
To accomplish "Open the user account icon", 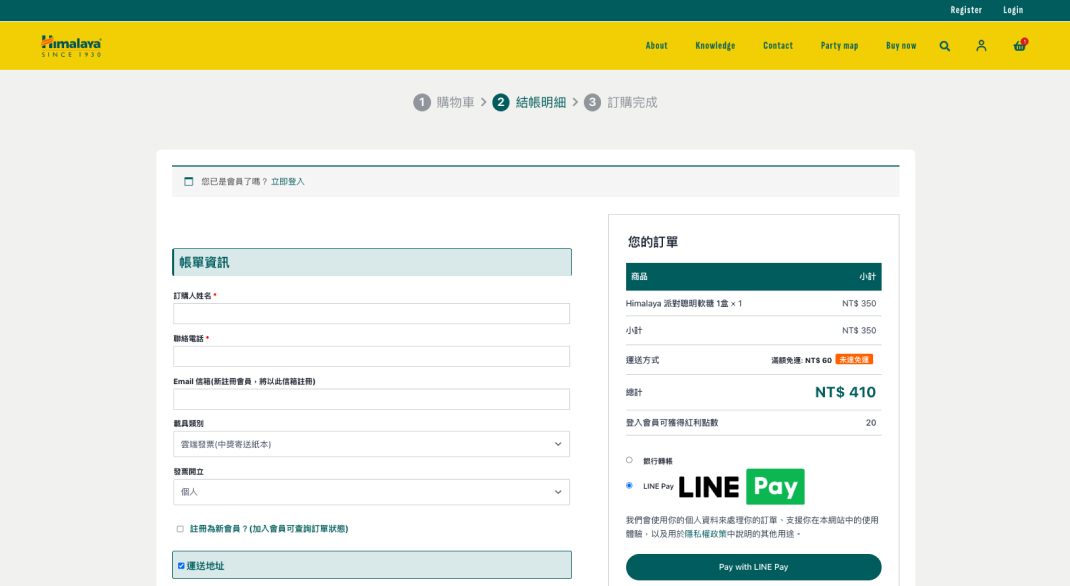I will tap(981, 46).
